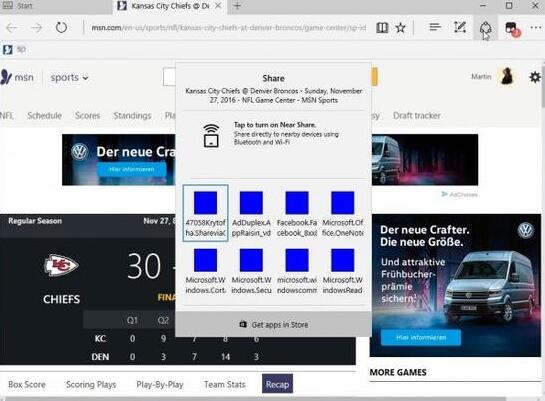The width and height of the screenshot is (545, 401).
Task: Share via Facebook.Facebook app
Action: click(297, 213)
